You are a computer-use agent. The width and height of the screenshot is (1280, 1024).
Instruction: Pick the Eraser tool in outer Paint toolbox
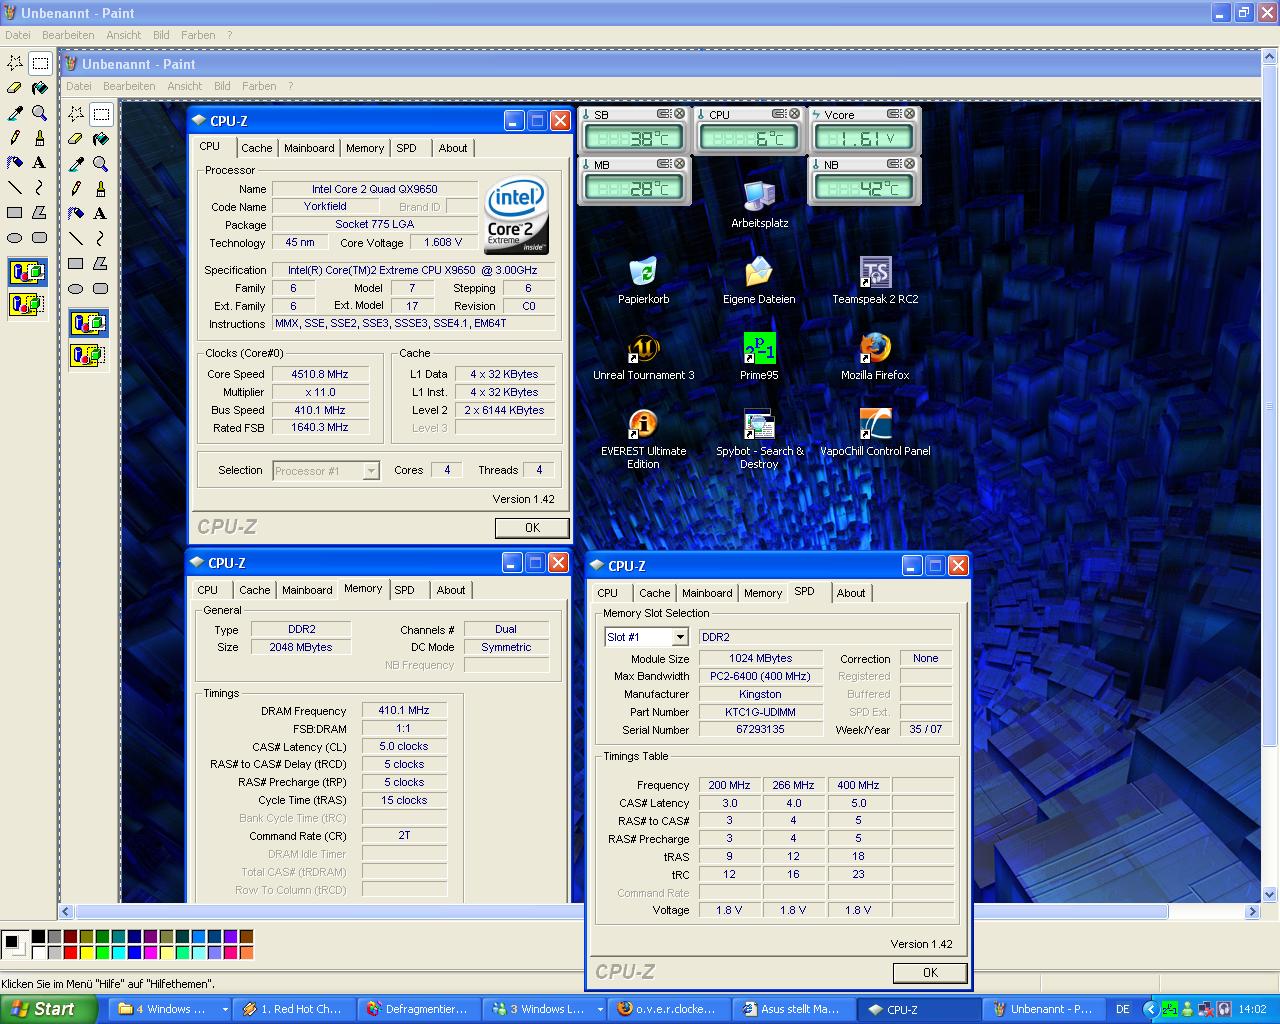coord(15,88)
